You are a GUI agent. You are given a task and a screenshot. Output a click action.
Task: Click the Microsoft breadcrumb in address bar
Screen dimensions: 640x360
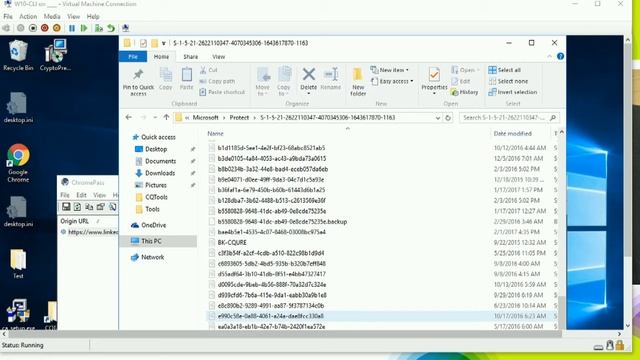tap(205, 118)
